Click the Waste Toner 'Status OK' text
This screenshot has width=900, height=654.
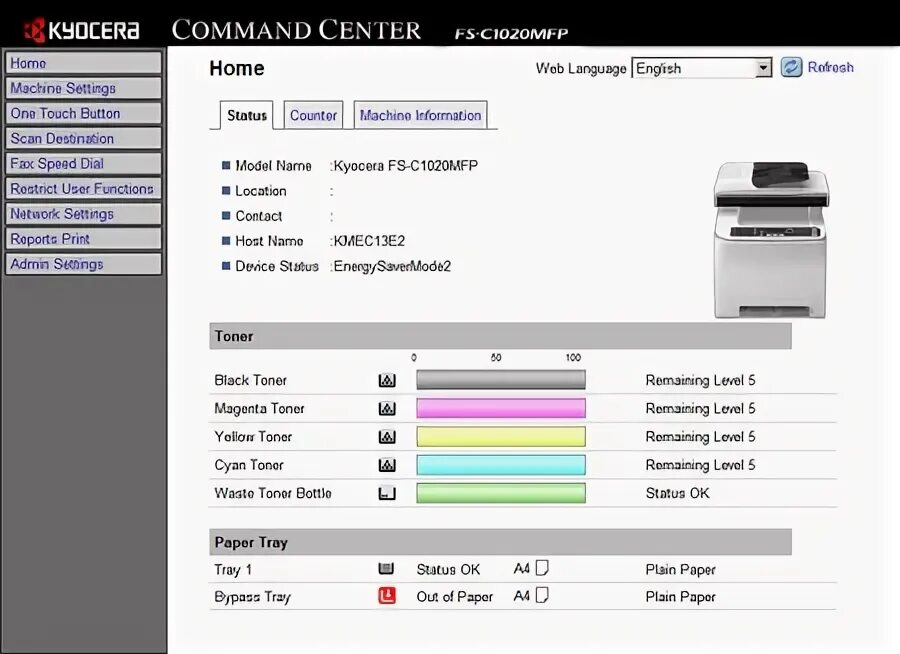[677, 493]
